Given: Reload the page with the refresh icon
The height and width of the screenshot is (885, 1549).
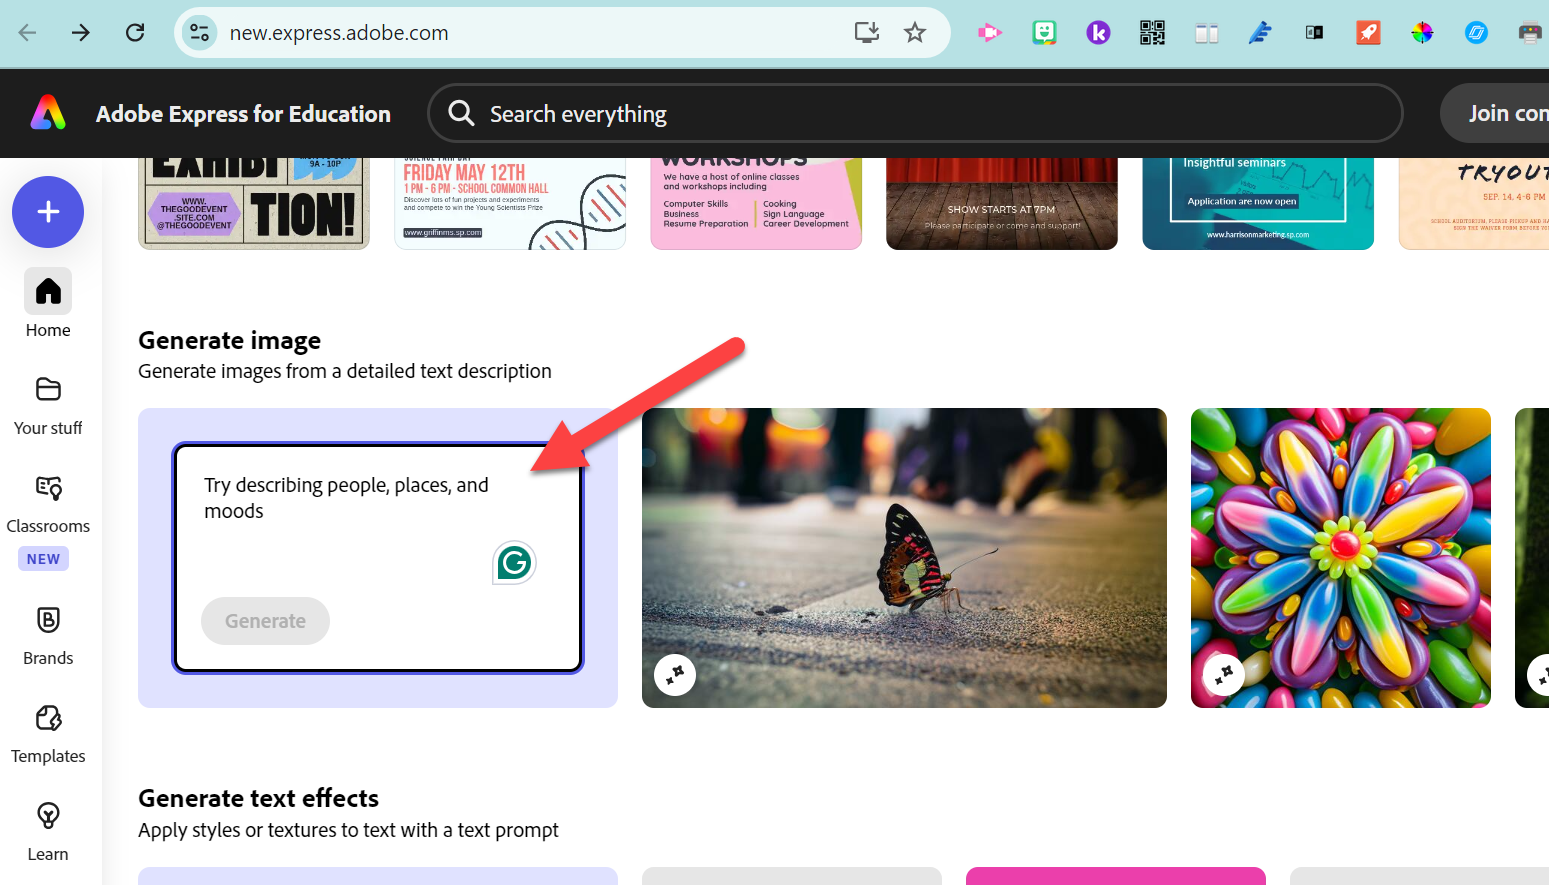Looking at the screenshot, I should click(135, 33).
